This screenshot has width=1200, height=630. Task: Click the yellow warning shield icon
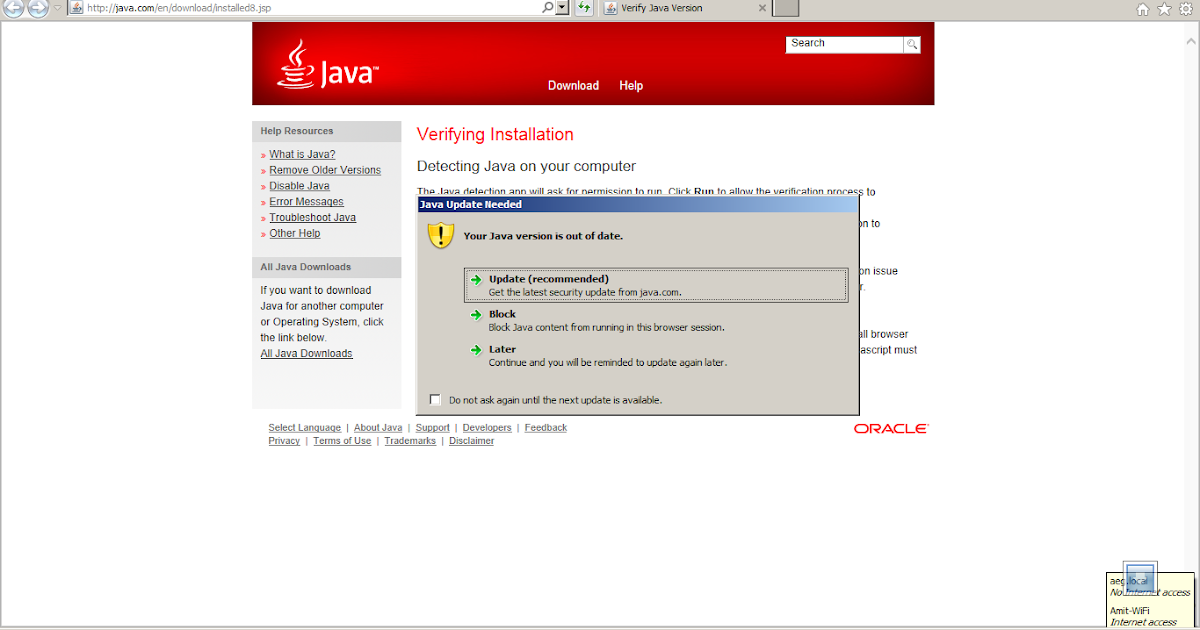coord(441,236)
